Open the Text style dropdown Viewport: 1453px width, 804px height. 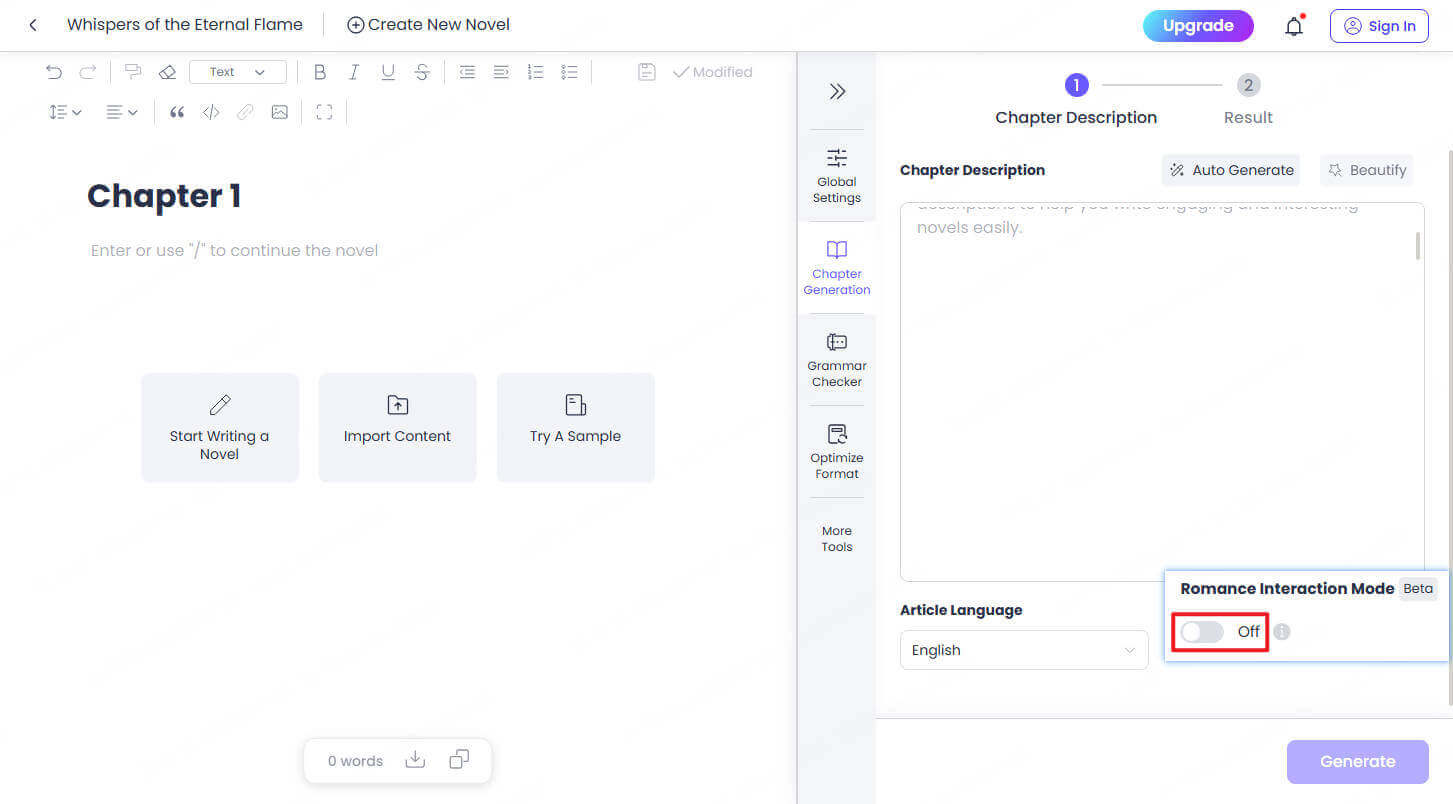pos(237,71)
